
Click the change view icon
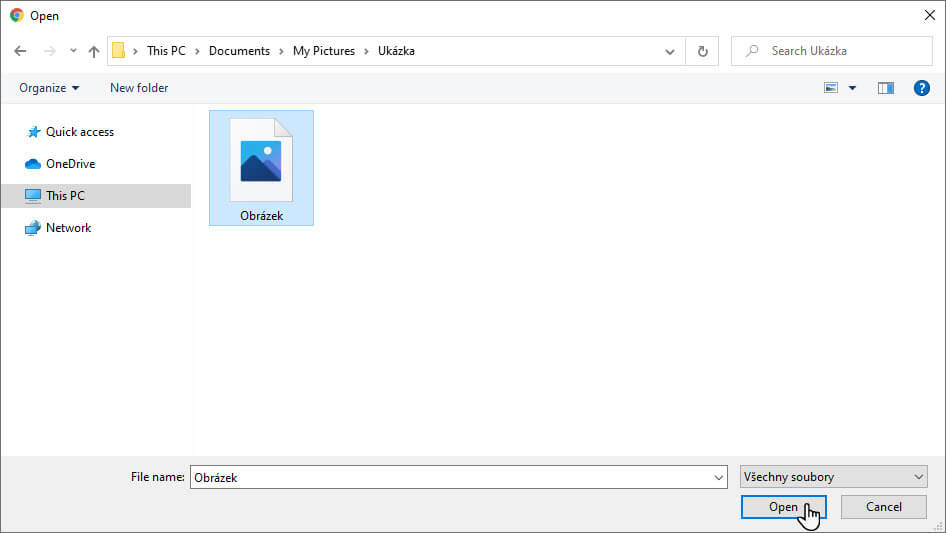831,88
